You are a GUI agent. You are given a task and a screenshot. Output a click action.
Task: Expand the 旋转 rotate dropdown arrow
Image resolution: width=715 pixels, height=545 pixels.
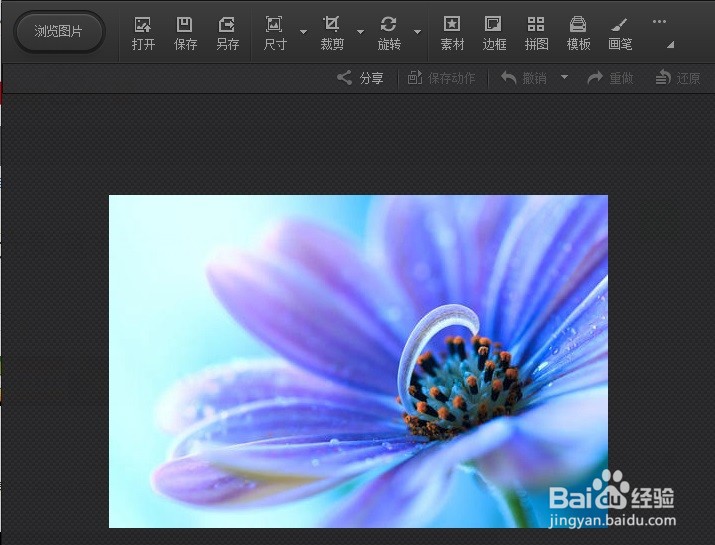click(417, 32)
